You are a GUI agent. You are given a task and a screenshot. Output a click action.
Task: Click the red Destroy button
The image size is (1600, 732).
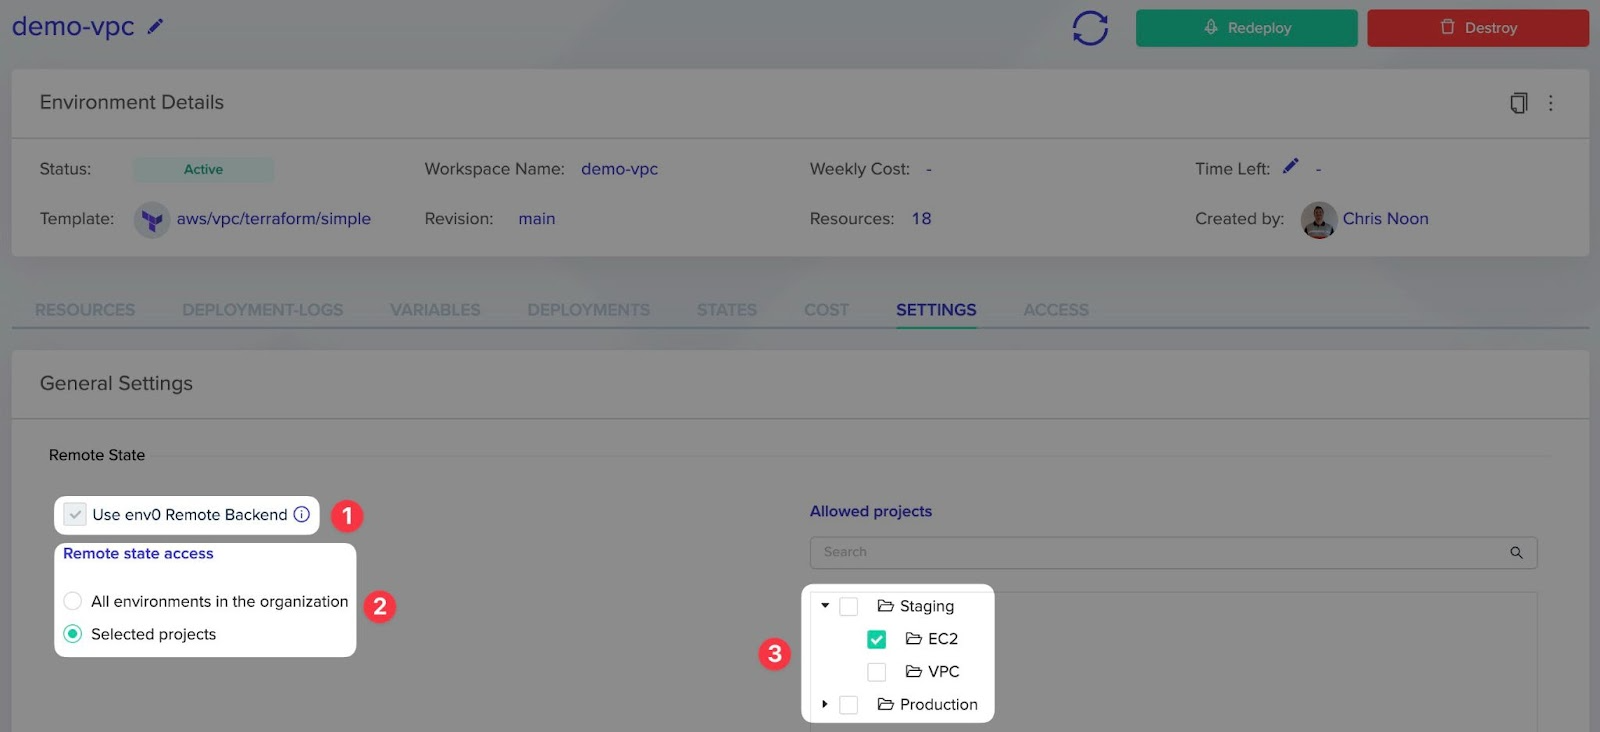pos(1477,28)
